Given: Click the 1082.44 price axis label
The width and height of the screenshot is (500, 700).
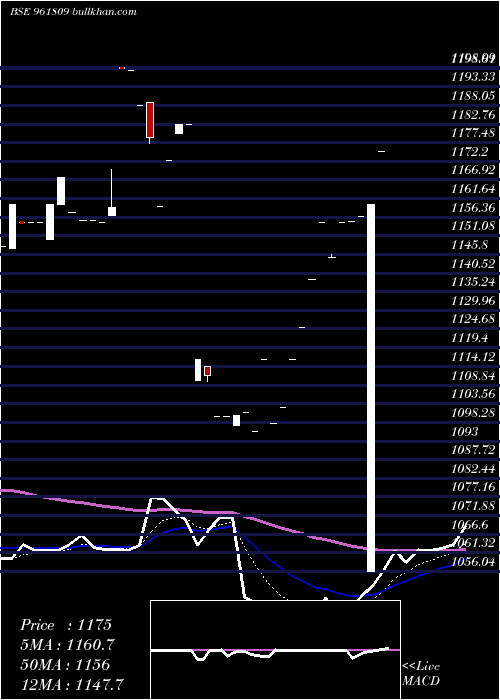Looking at the screenshot, I should pyautogui.click(x=473, y=469).
